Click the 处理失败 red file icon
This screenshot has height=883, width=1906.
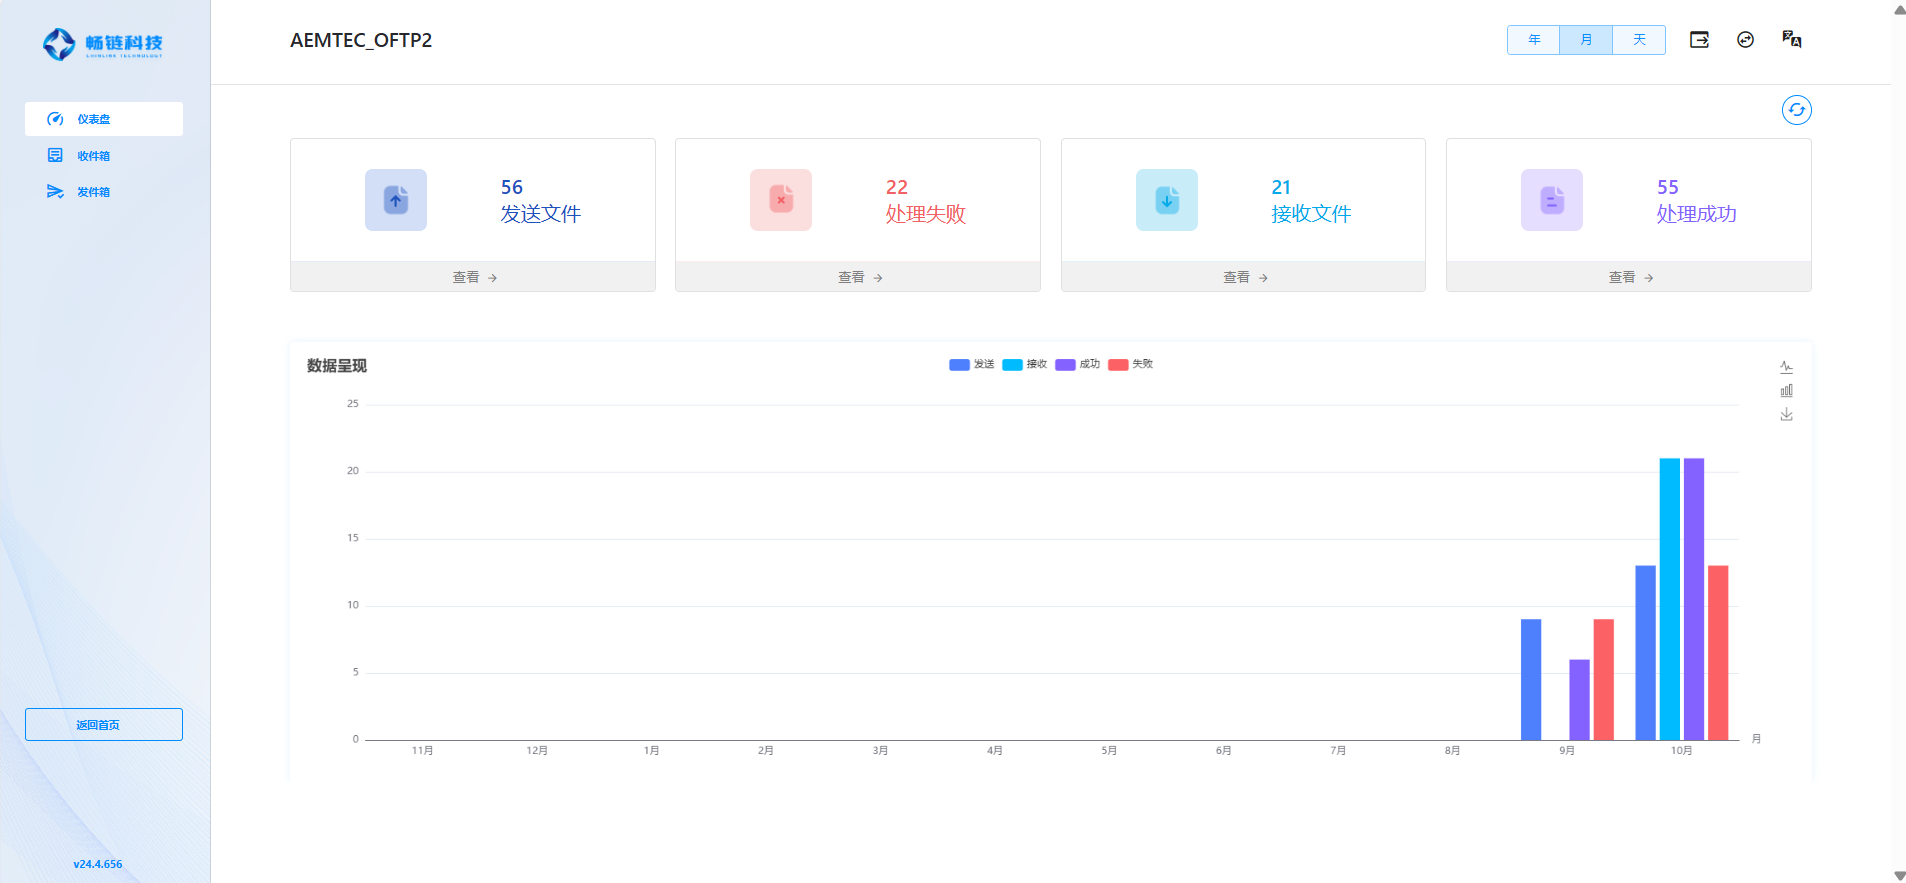(x=781, y=200)
